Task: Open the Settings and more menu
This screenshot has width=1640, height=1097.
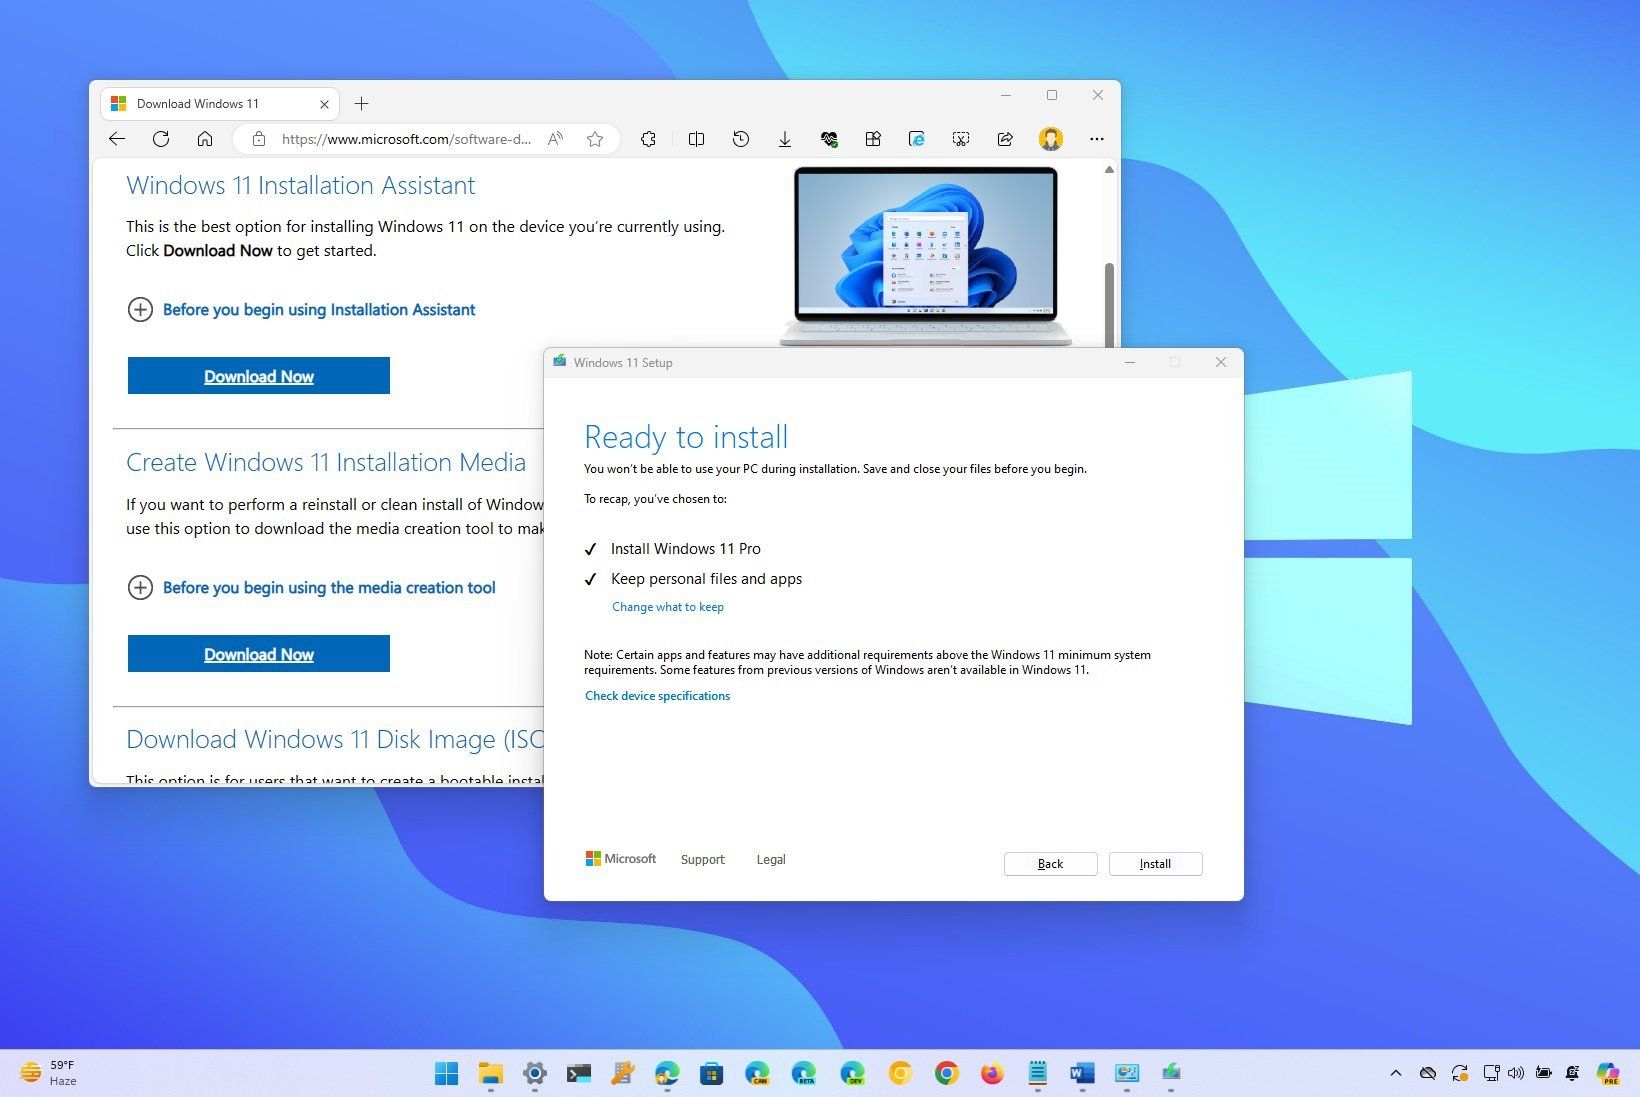Action: pyautogui.click(x=1097, y=139)
